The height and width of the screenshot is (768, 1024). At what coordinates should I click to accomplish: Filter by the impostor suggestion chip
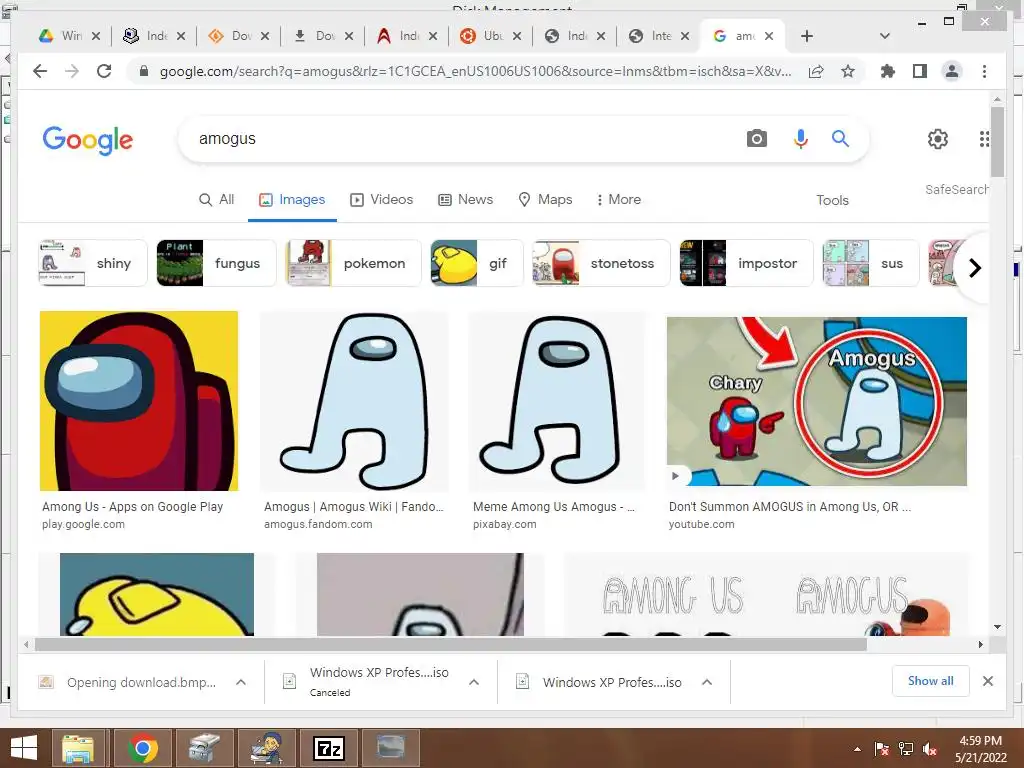[746, 263]
